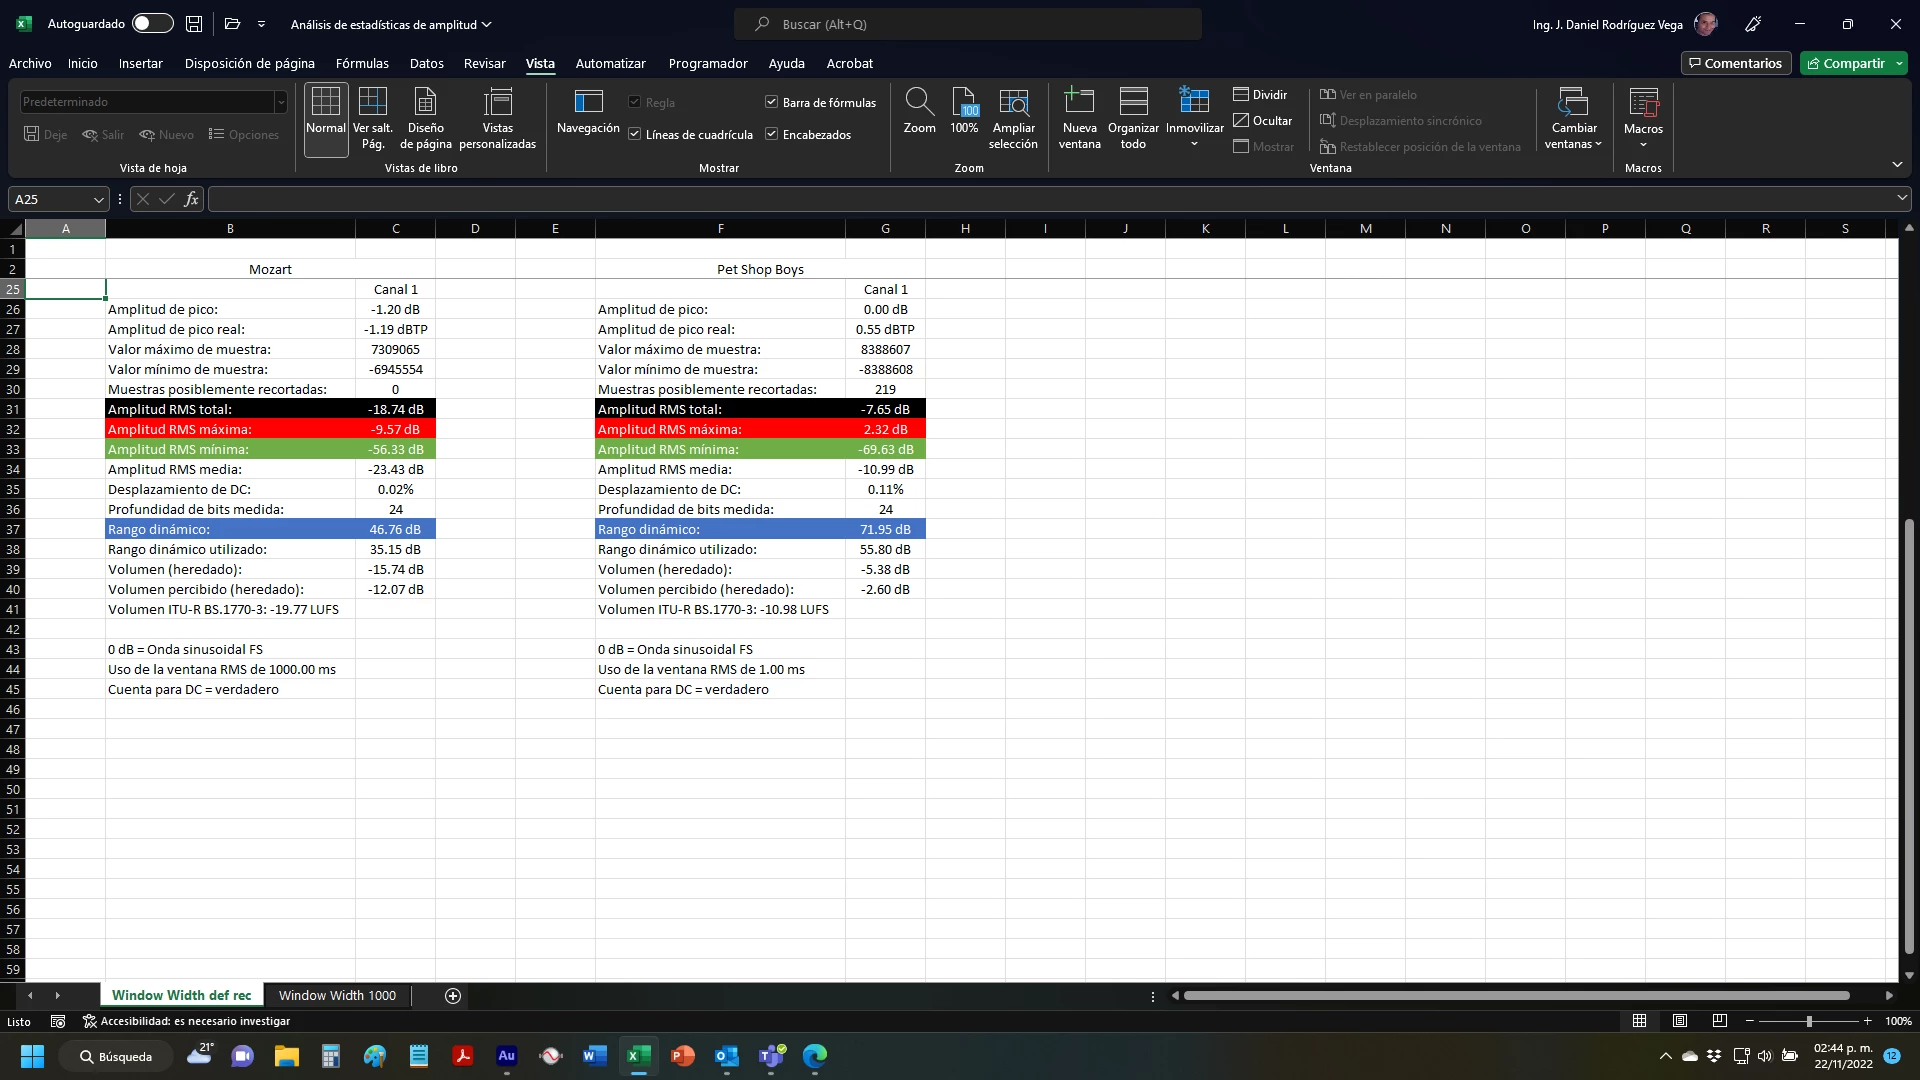Toggle the Autoguardado switch
Viewport: 1920px width, 1080px height.
pyautogui.click(x=152, y=24)
